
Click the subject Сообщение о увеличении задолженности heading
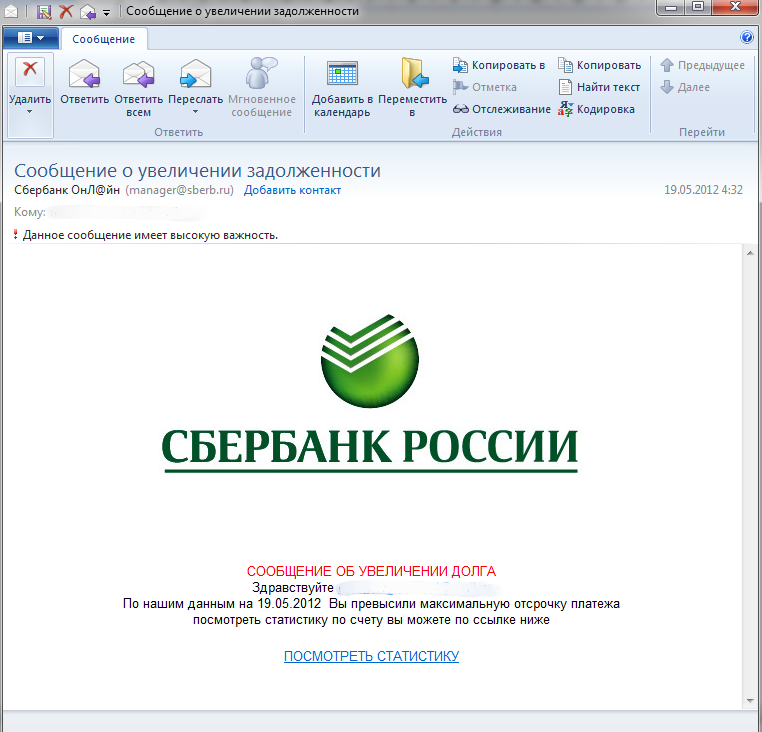point(197,171)
